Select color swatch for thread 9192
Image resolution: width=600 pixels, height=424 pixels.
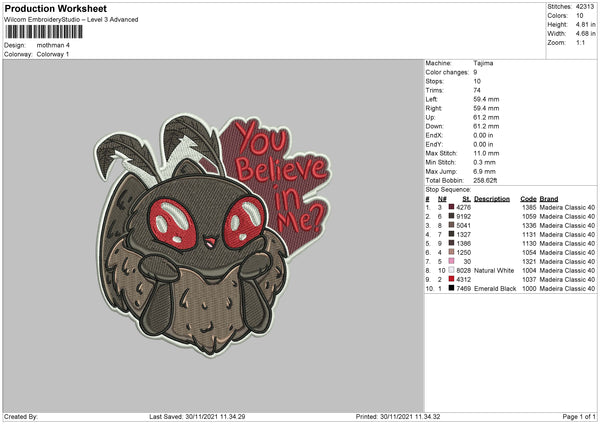point(452,216)
